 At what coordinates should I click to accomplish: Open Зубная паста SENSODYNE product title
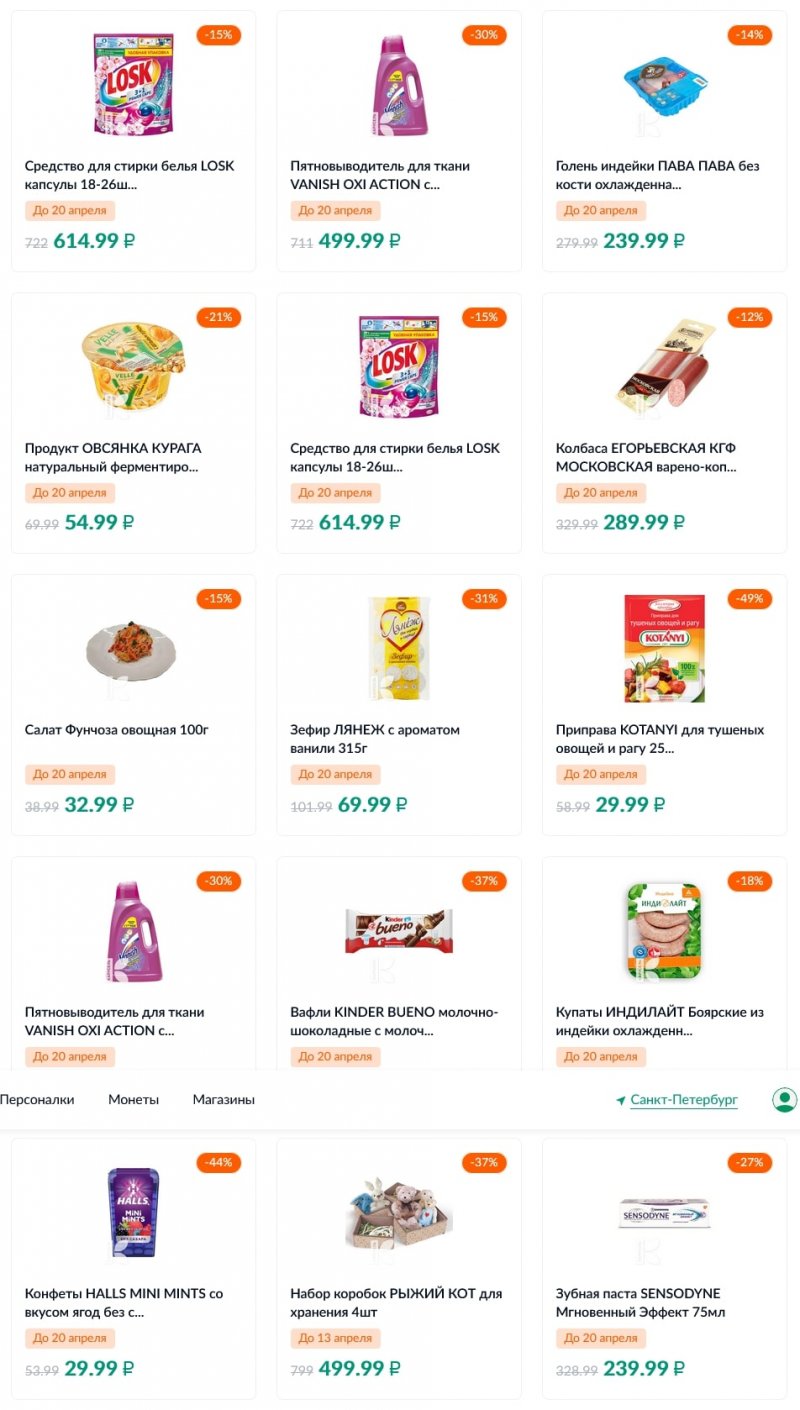tap(638, 1303)
